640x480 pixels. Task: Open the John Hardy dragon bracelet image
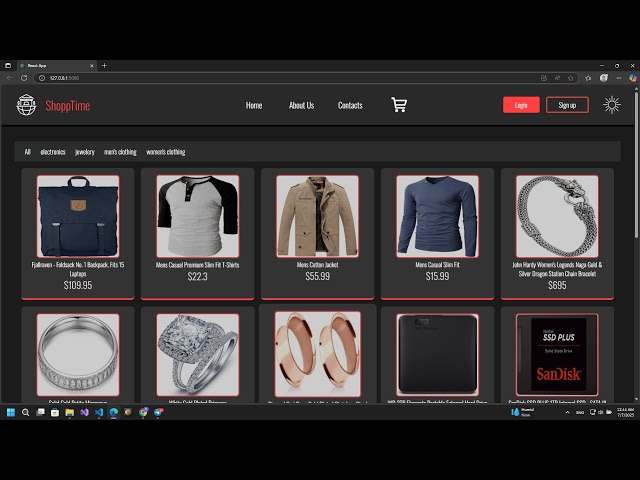(x=557, y=216)
